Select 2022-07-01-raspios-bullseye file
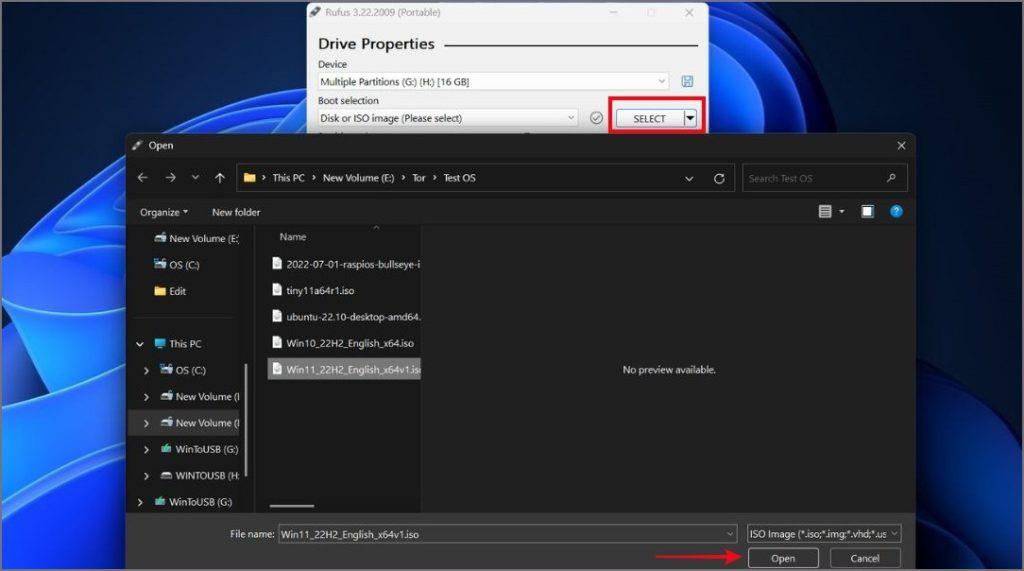Viewport: 1024px width, 571px height. tap(345, 264)
